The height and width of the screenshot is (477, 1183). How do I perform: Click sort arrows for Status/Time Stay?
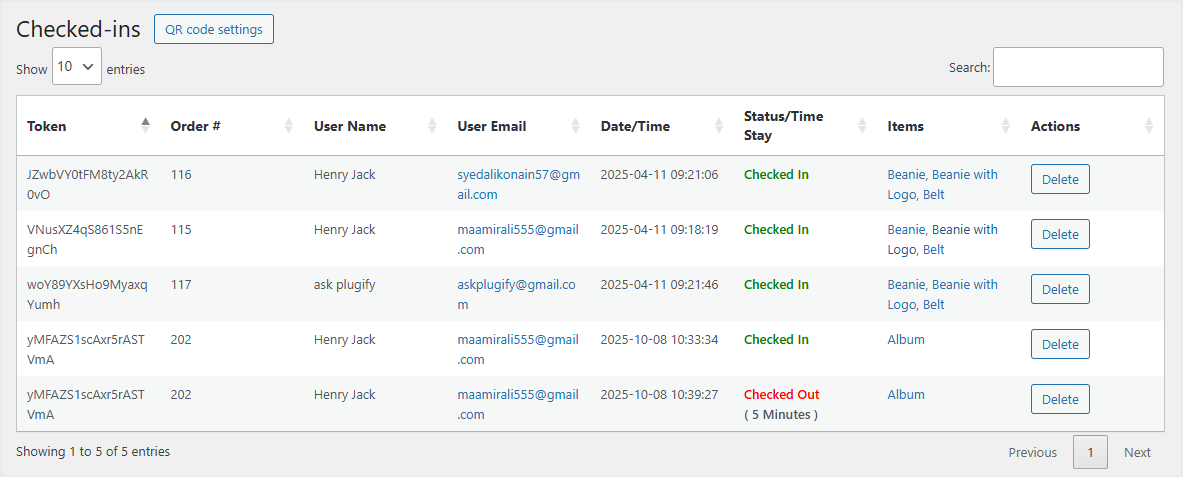click(x=863, y=126)
